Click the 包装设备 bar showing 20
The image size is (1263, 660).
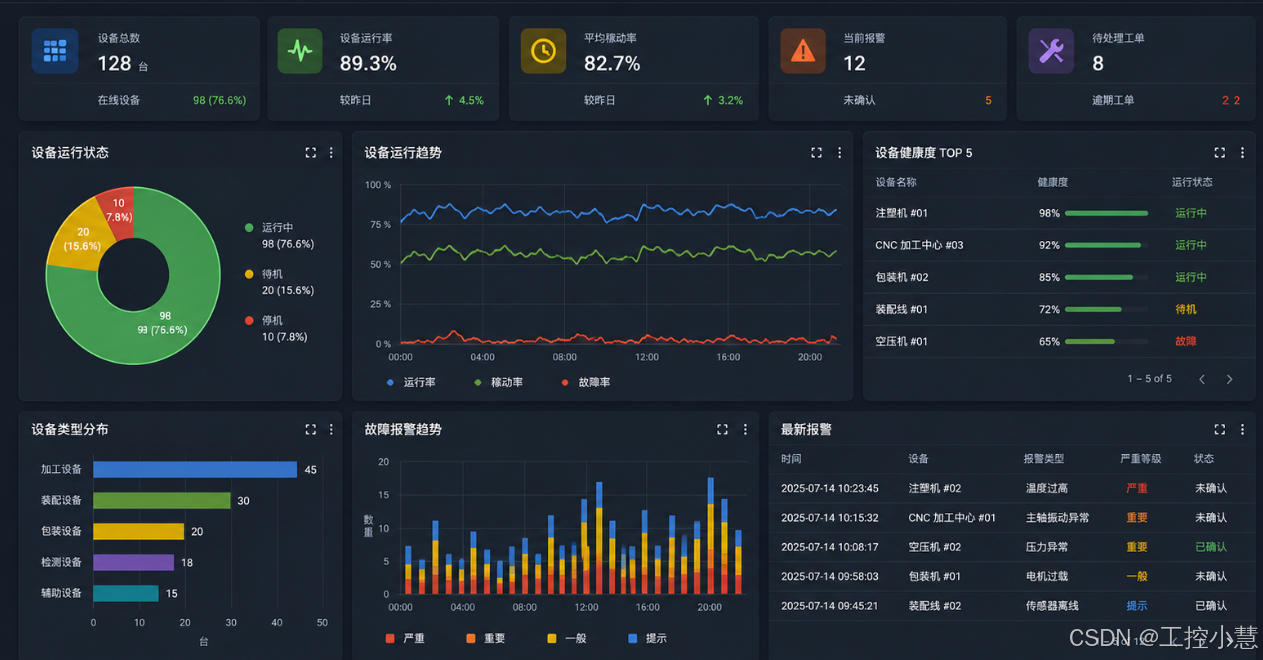(x=138, y=531)
